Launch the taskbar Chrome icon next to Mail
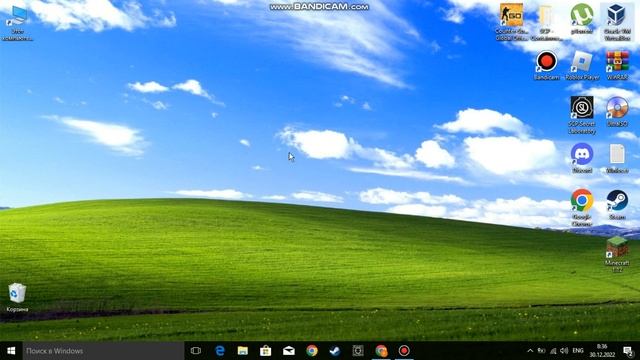Screen dimensions: 640x360 tap(312, 351)
